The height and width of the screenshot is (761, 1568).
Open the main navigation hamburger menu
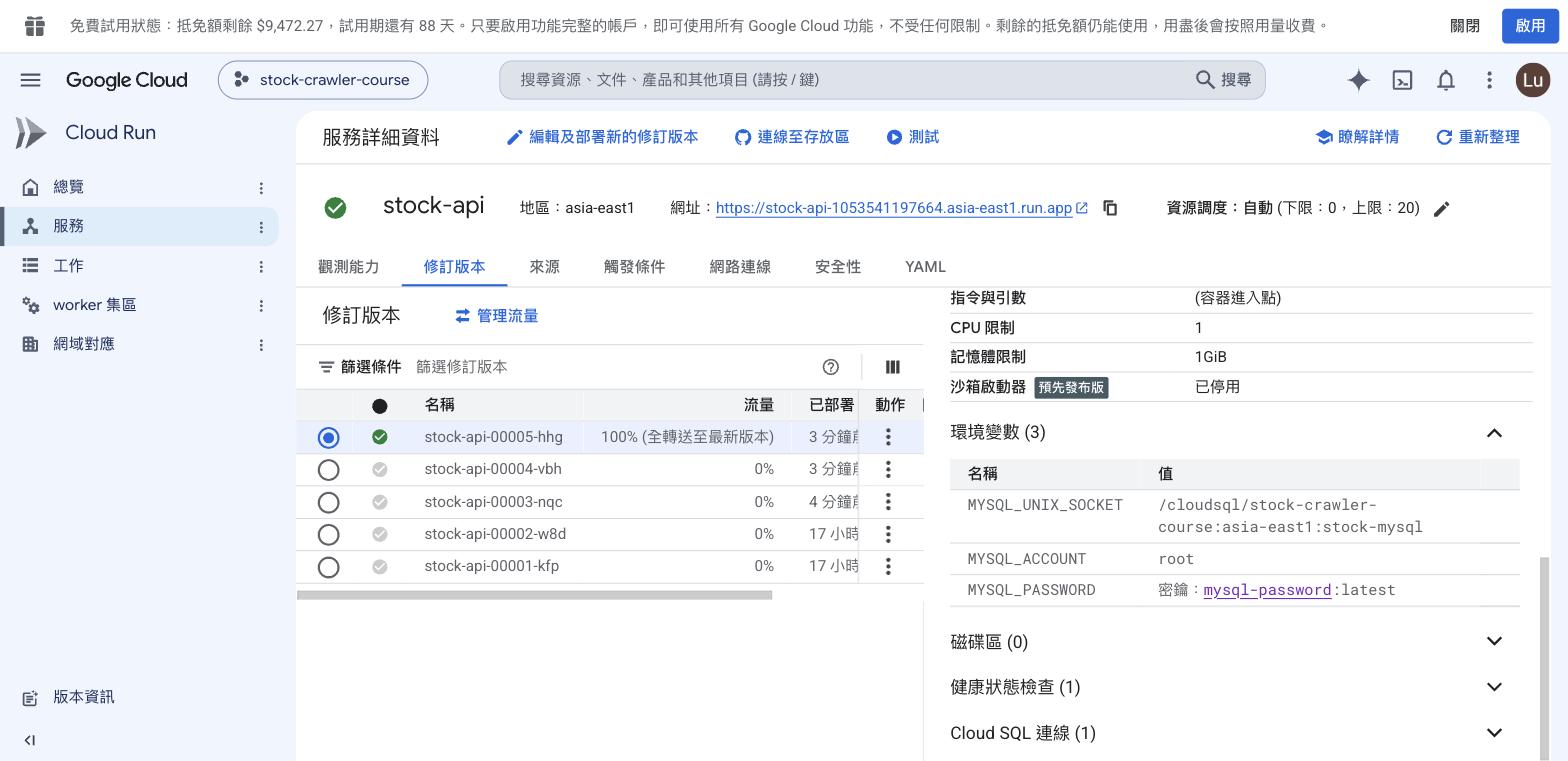click(x=30, y=80)
